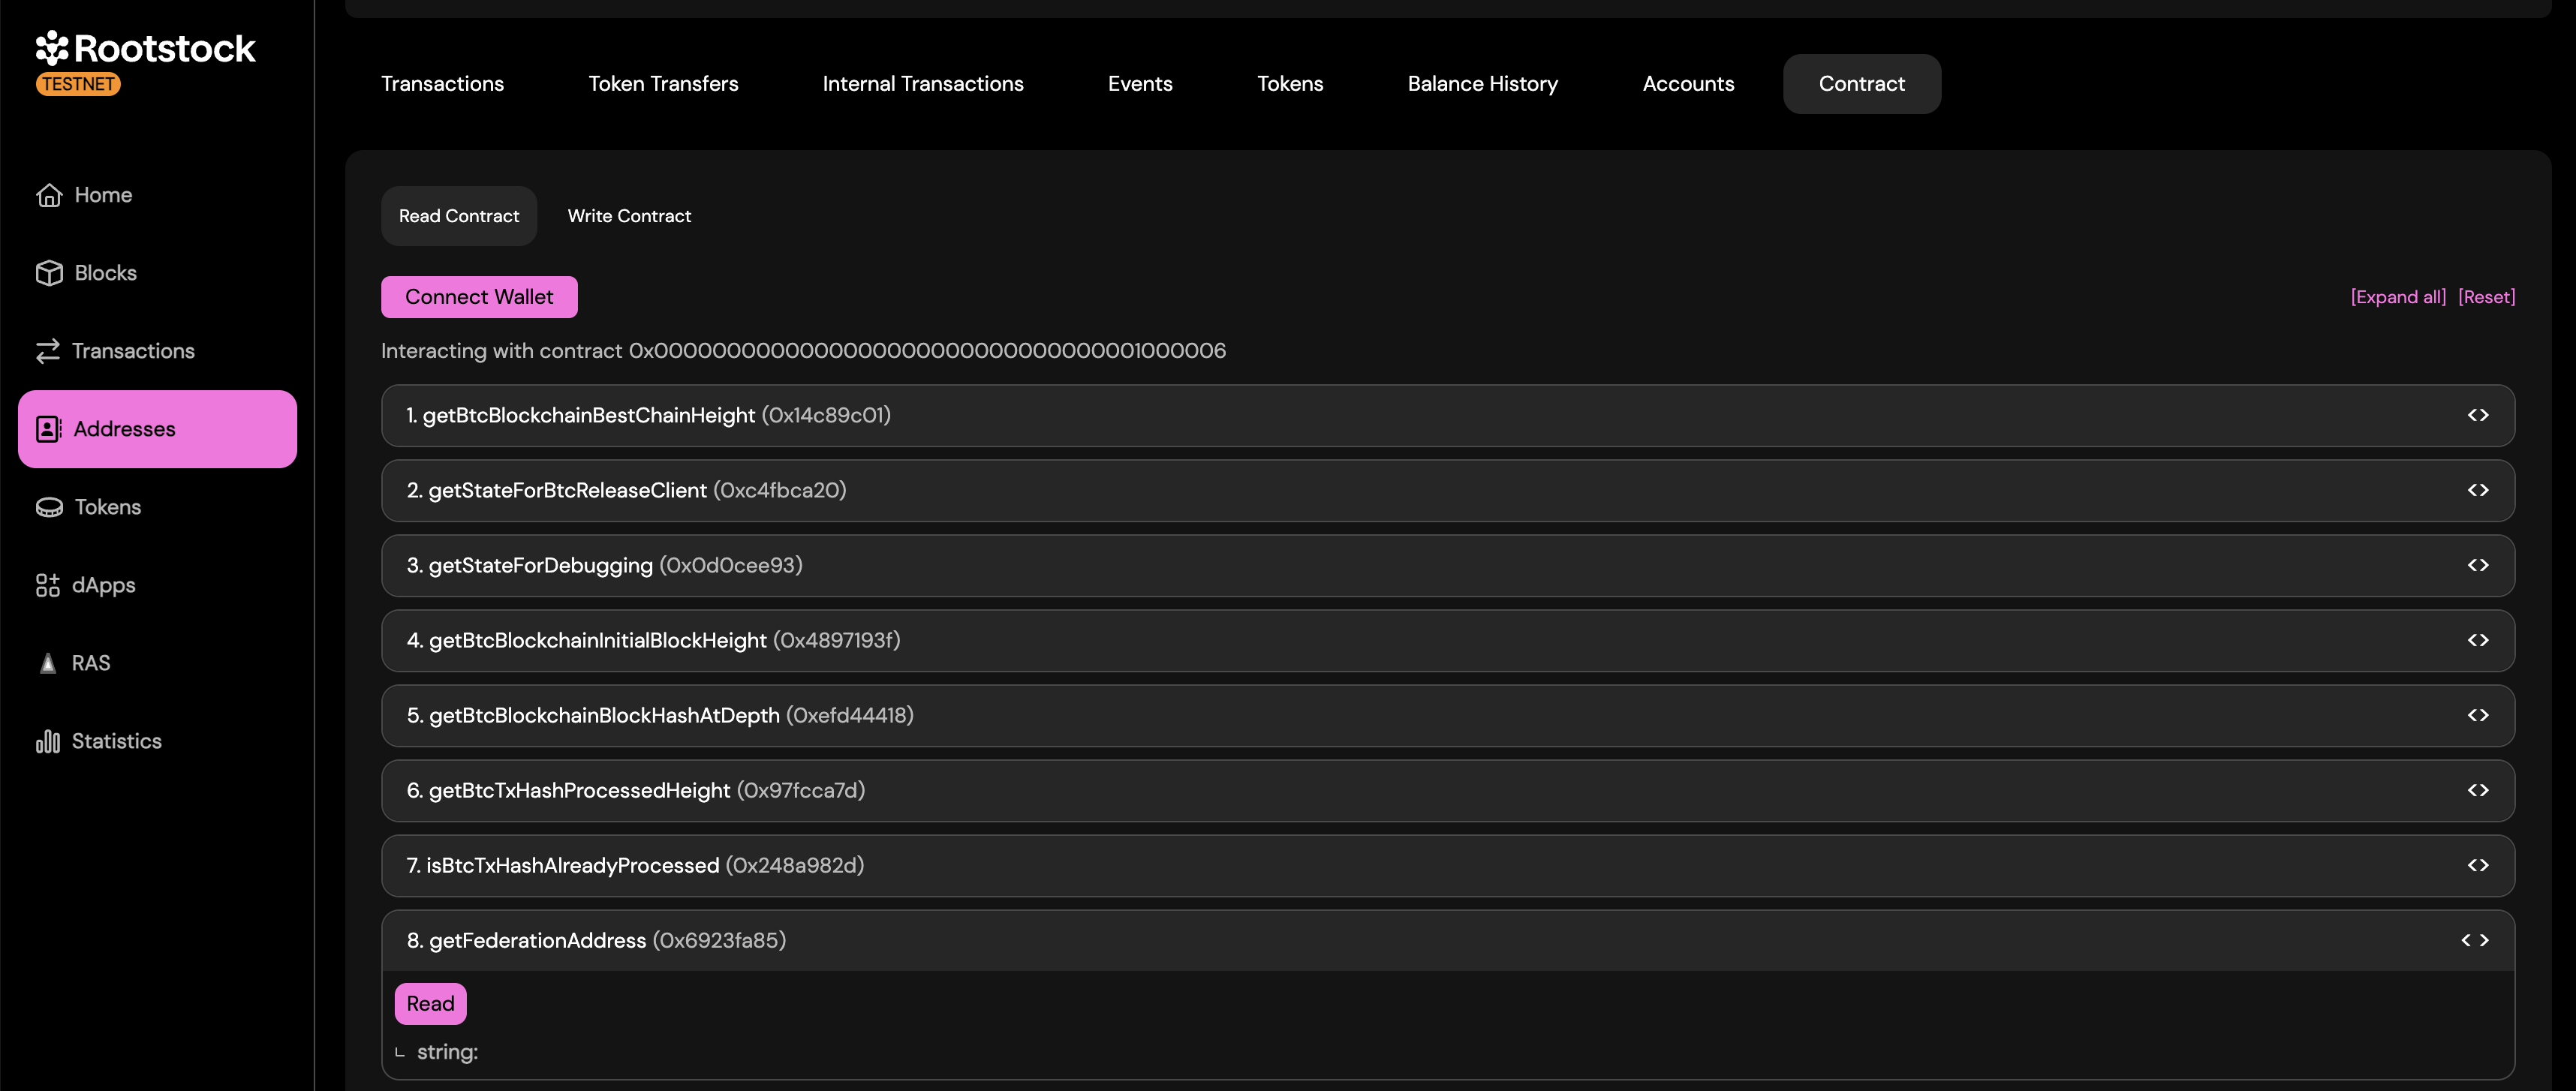Click the Rootstock logo icon

coord(52,48)
